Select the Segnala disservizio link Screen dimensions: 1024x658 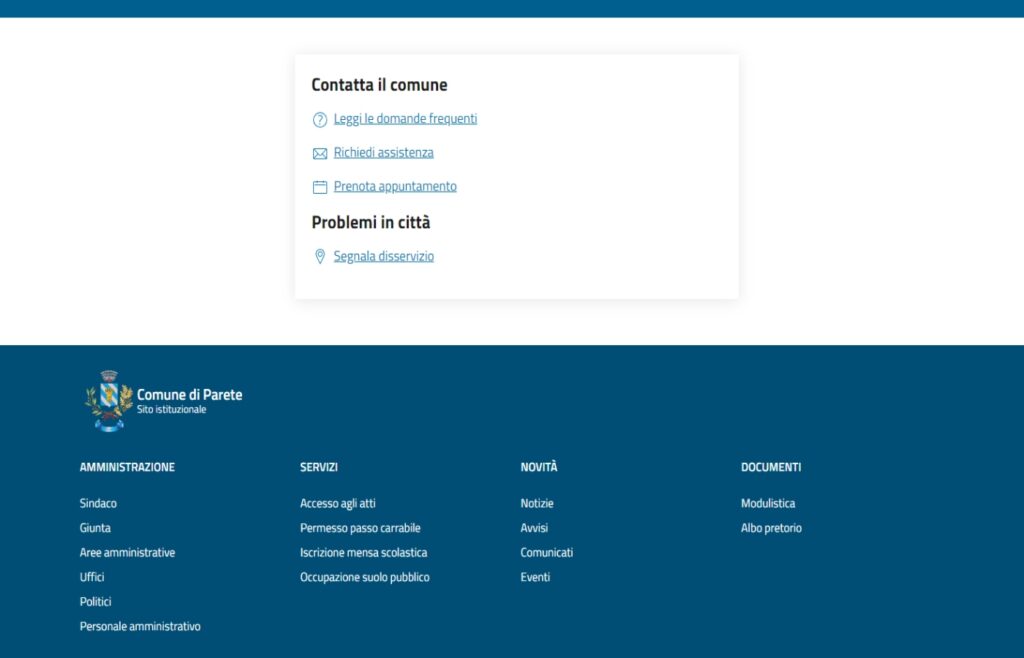[383, 257]
